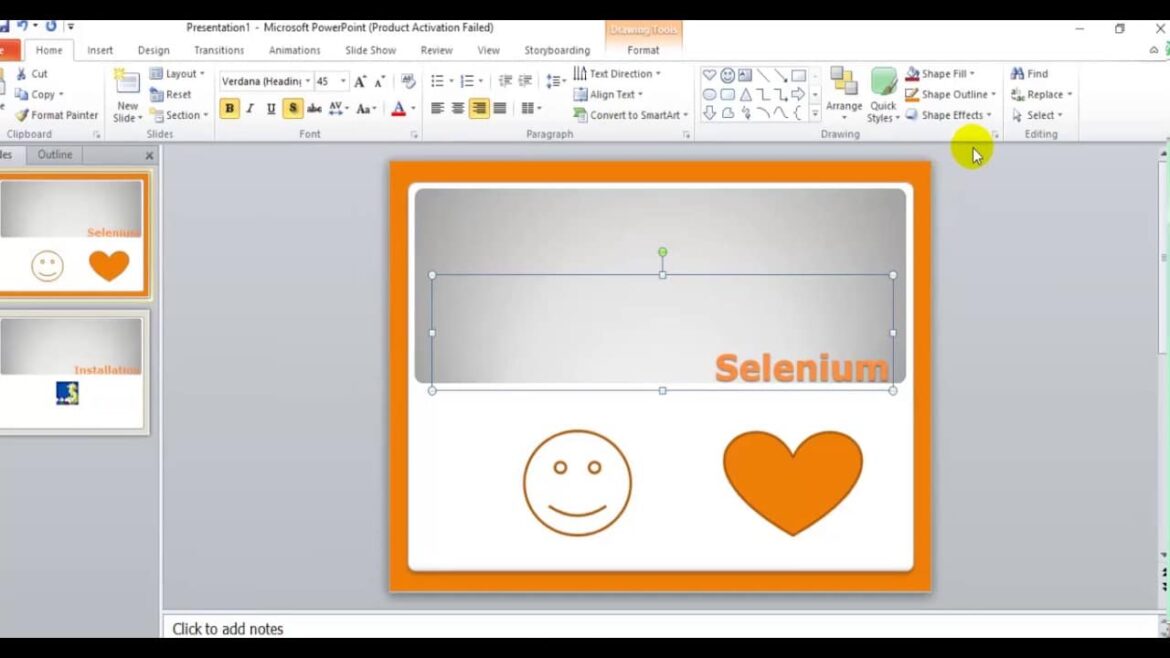Expand the Layout dropdown
Image resolution: width=1170 pixels, height=658 pixels.
(202, 74)
